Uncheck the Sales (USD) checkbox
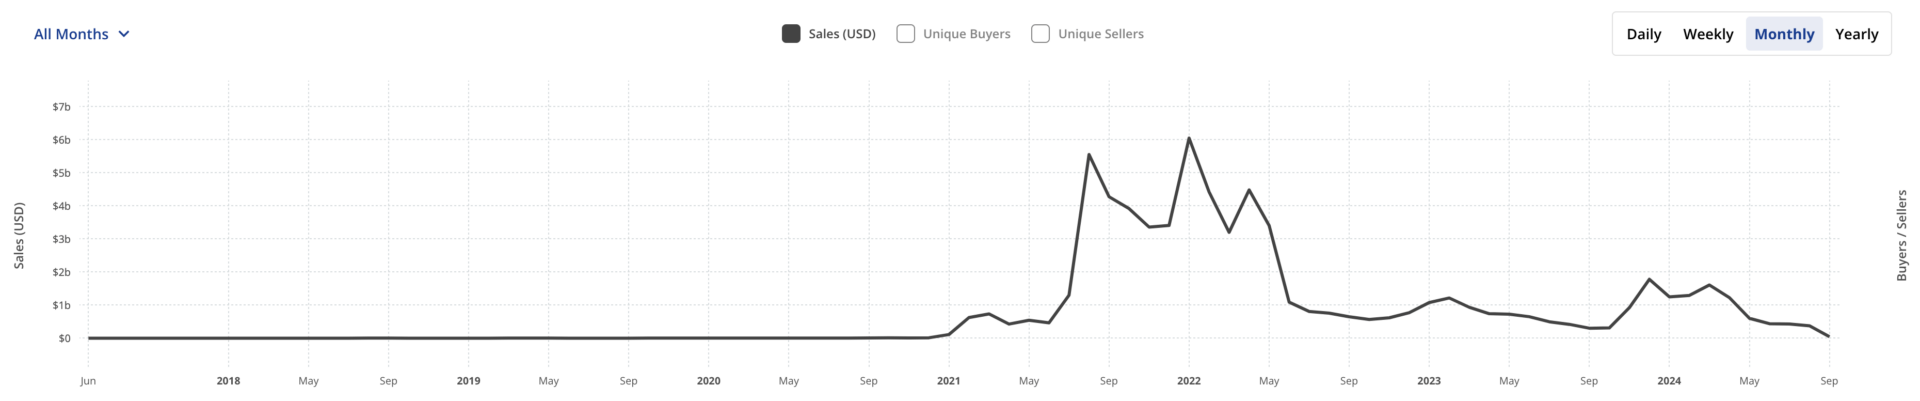This screenshot has height=401, width=1920. (791, 34)
